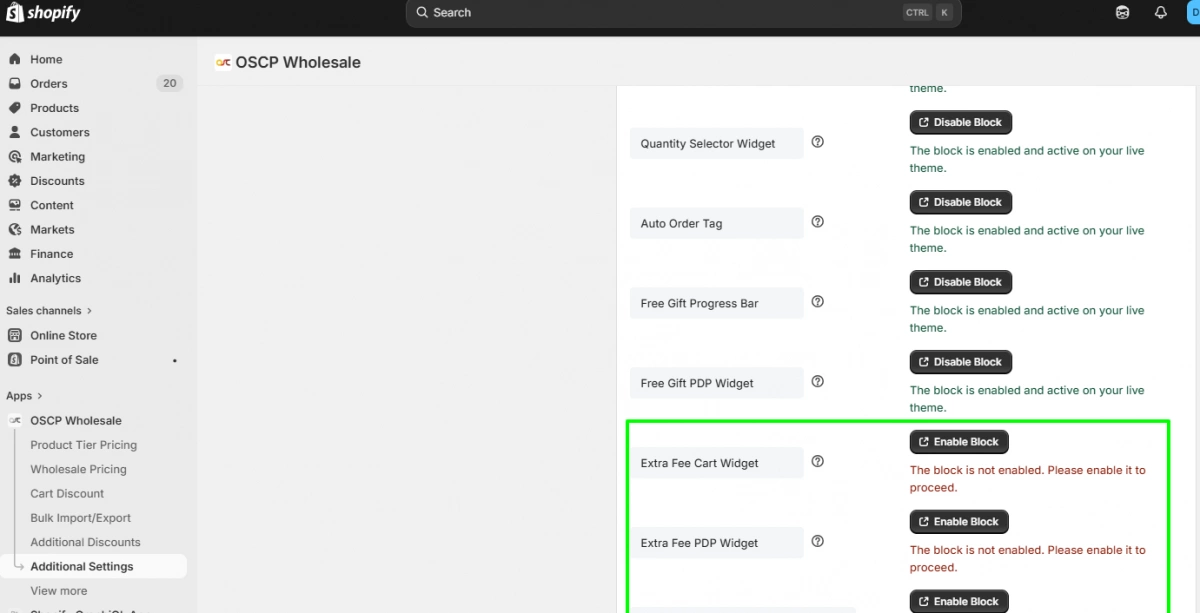The height and width of the screenshot is (613, 1200).
Task: Click the Home icon in sidebar
Action: (15, 59)
